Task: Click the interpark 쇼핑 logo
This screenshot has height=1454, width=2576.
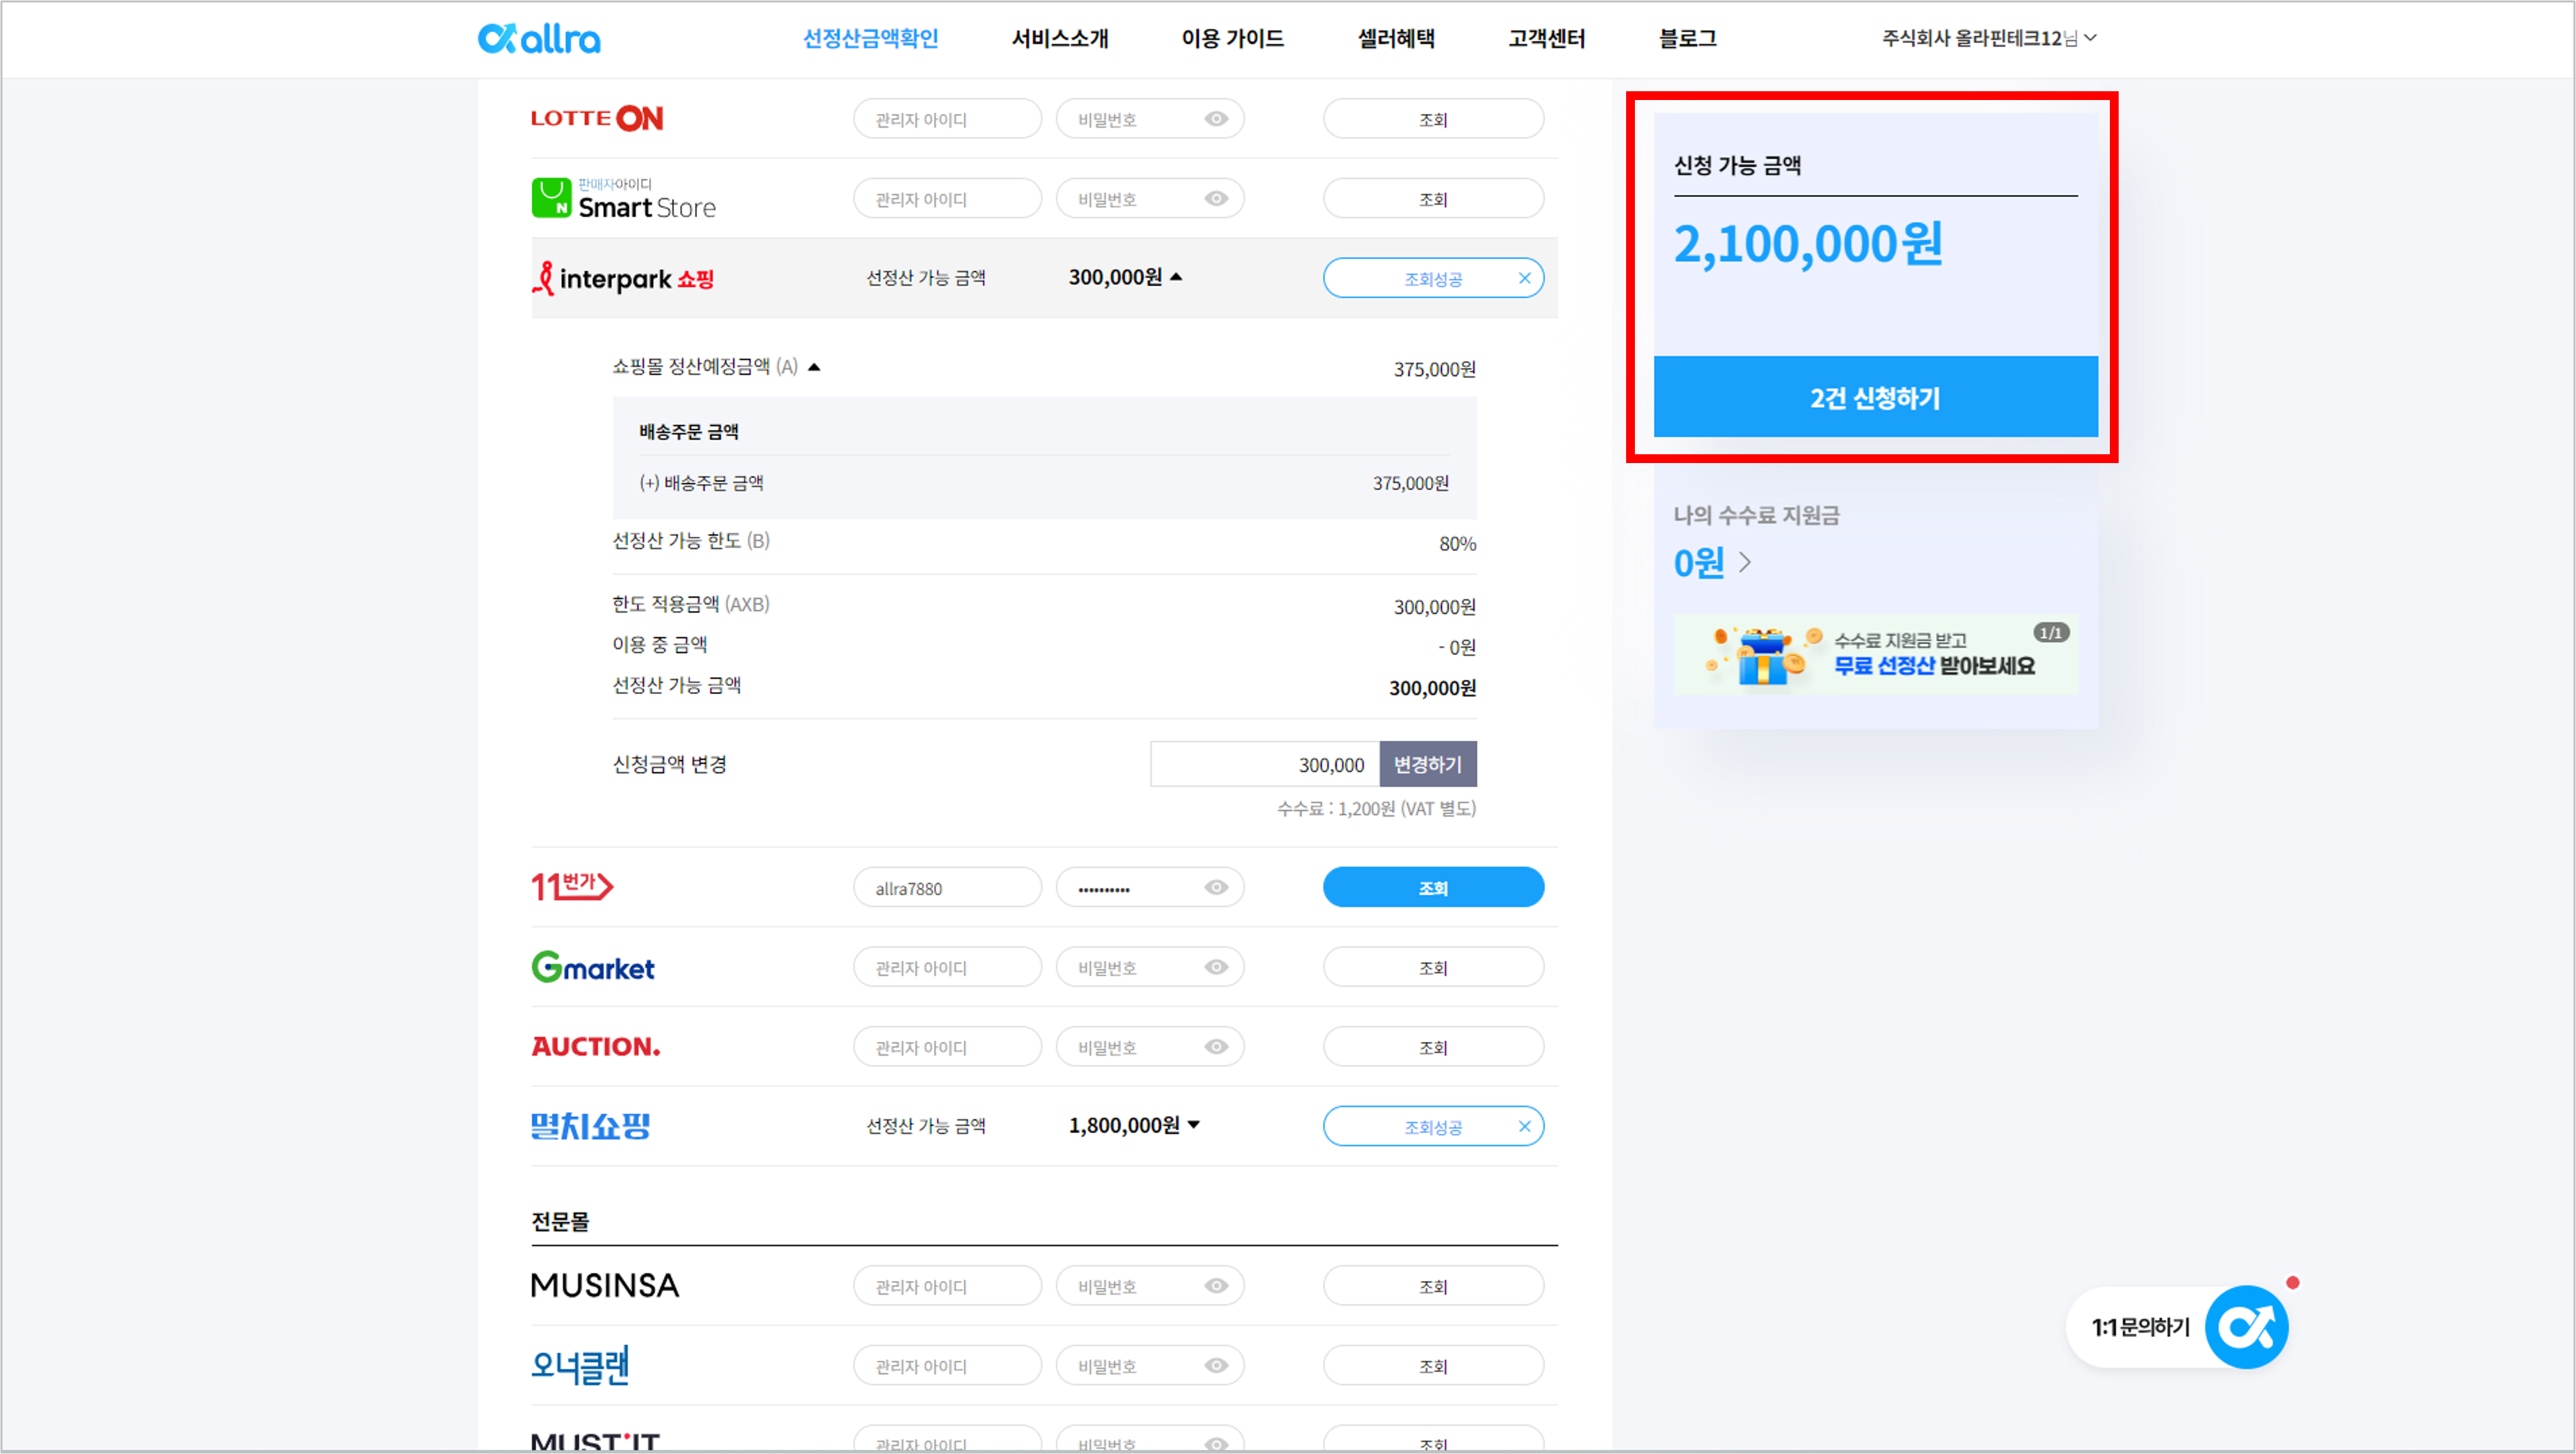Action: click(623, 278)
